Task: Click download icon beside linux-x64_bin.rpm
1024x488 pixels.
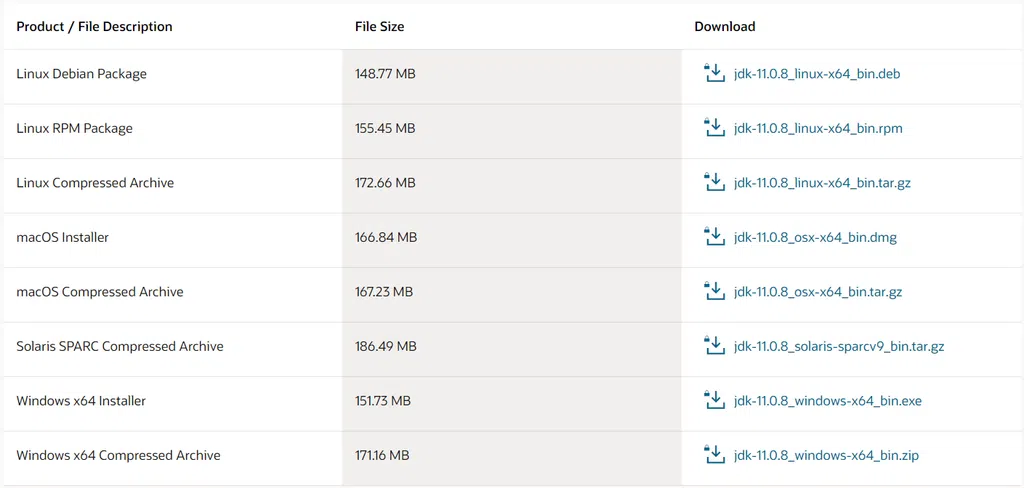Action: click(x=714, y=128)
